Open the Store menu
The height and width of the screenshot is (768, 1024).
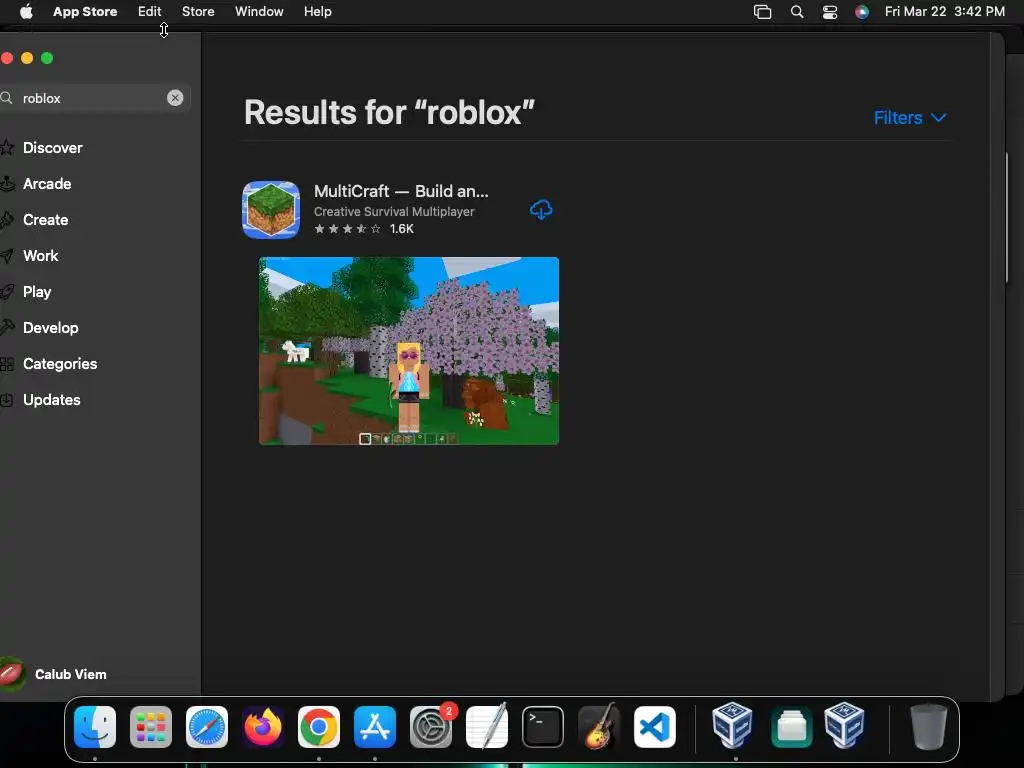click(198, 12)
